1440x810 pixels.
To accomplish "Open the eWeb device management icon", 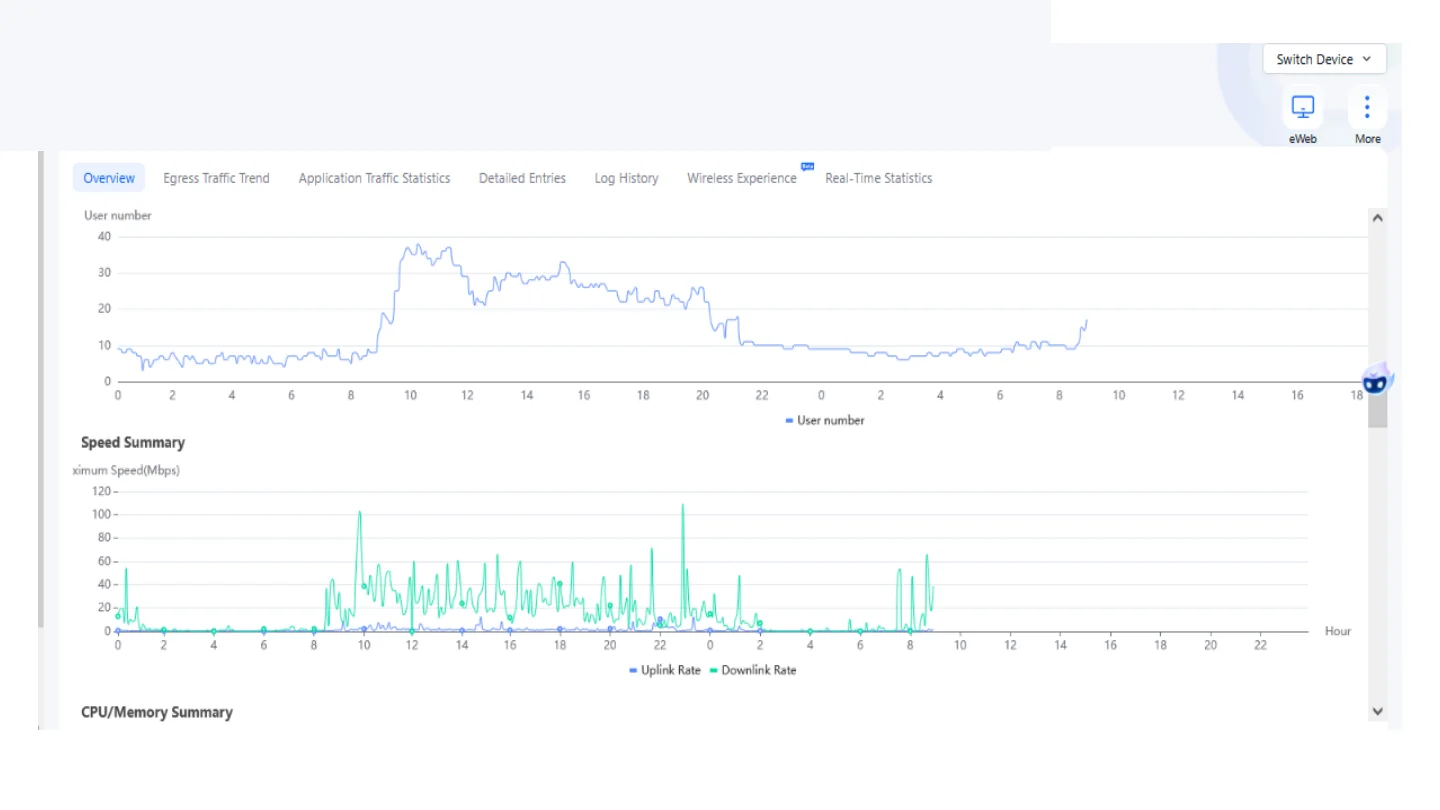I will (1302, 107).
